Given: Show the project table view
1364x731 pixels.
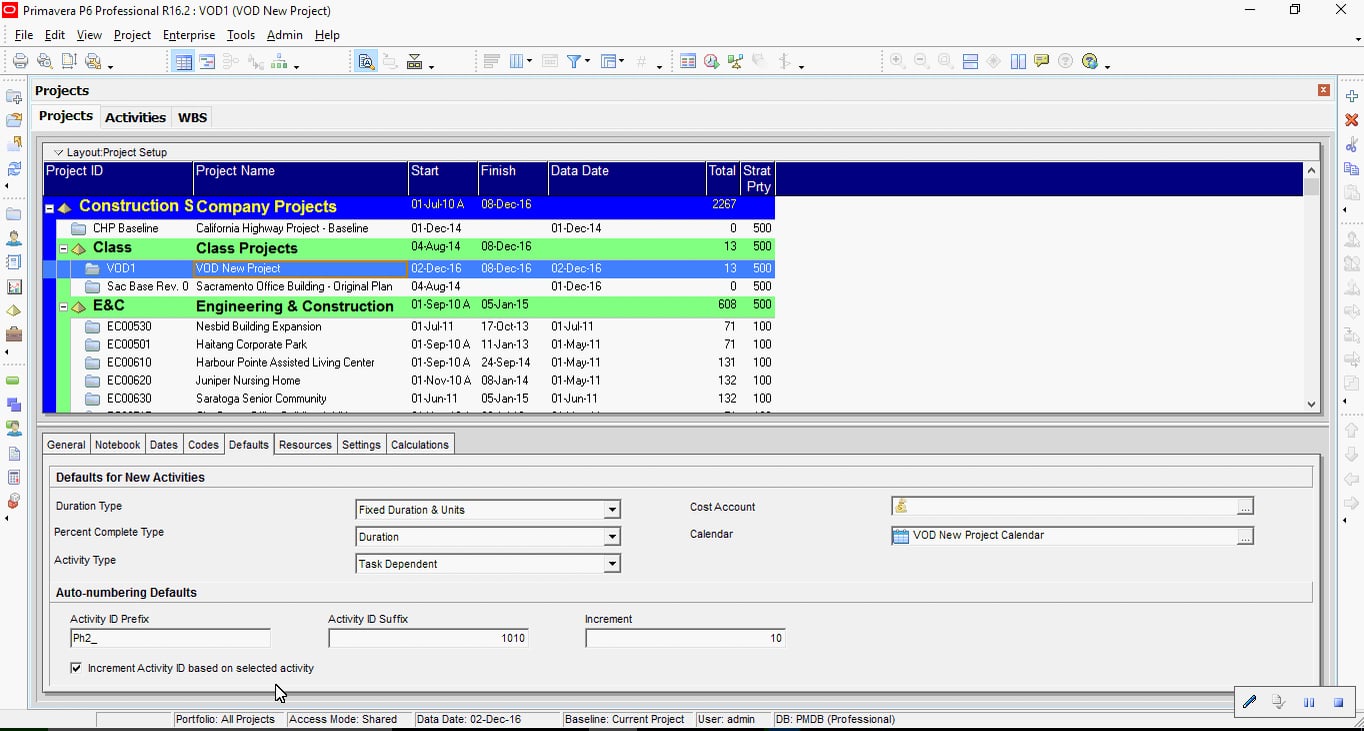Looking at the screenshot, I should (183, 62).
